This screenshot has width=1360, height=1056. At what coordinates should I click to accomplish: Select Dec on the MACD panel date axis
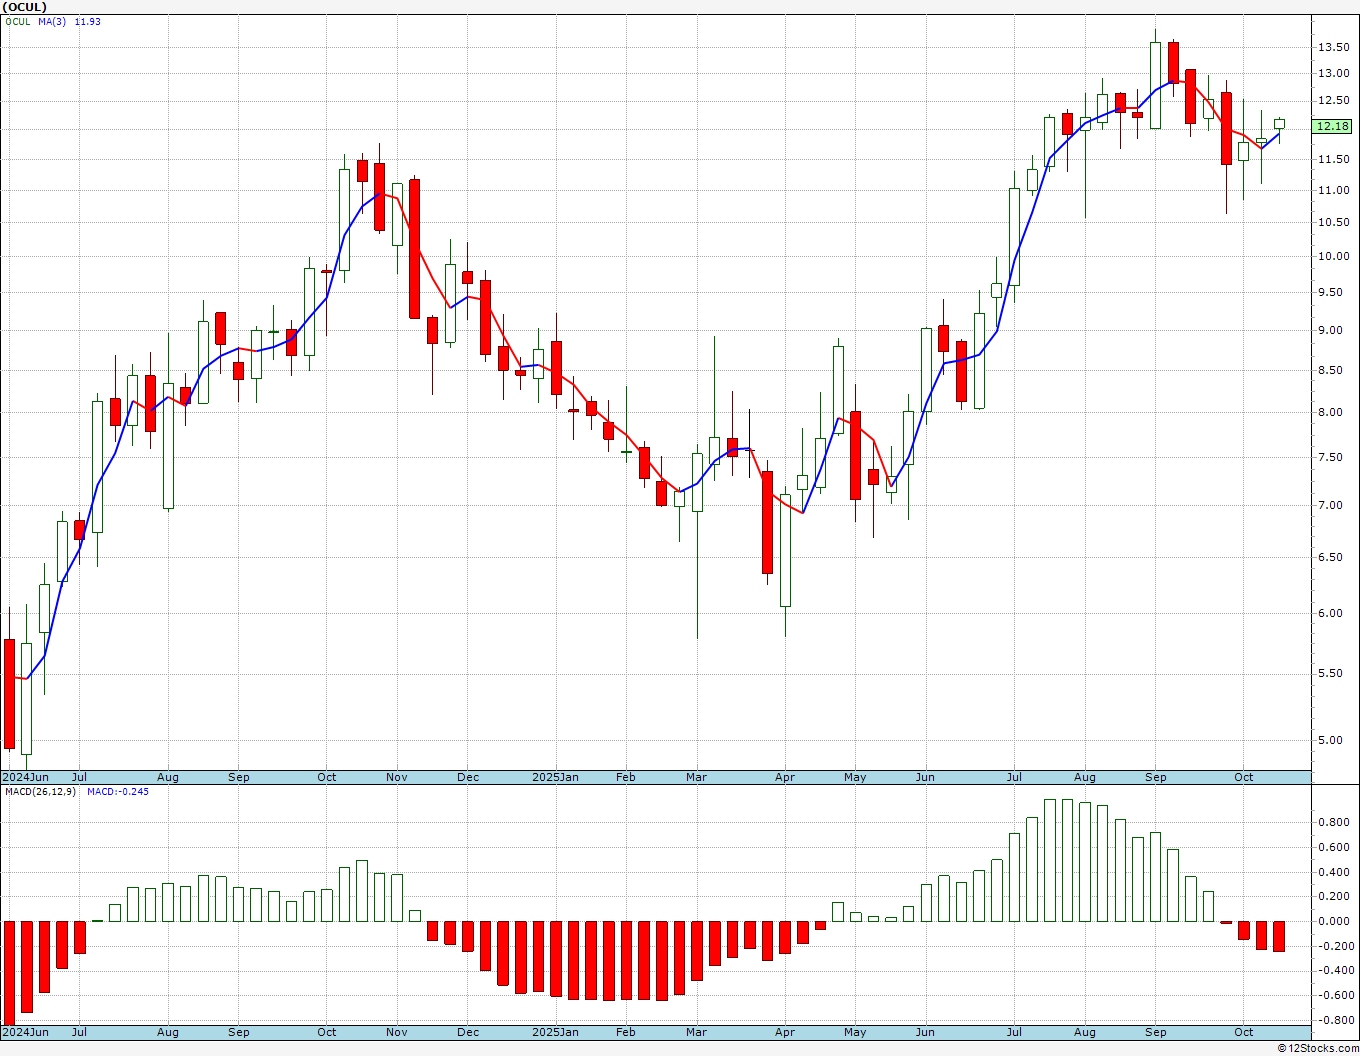point(468,1032)
